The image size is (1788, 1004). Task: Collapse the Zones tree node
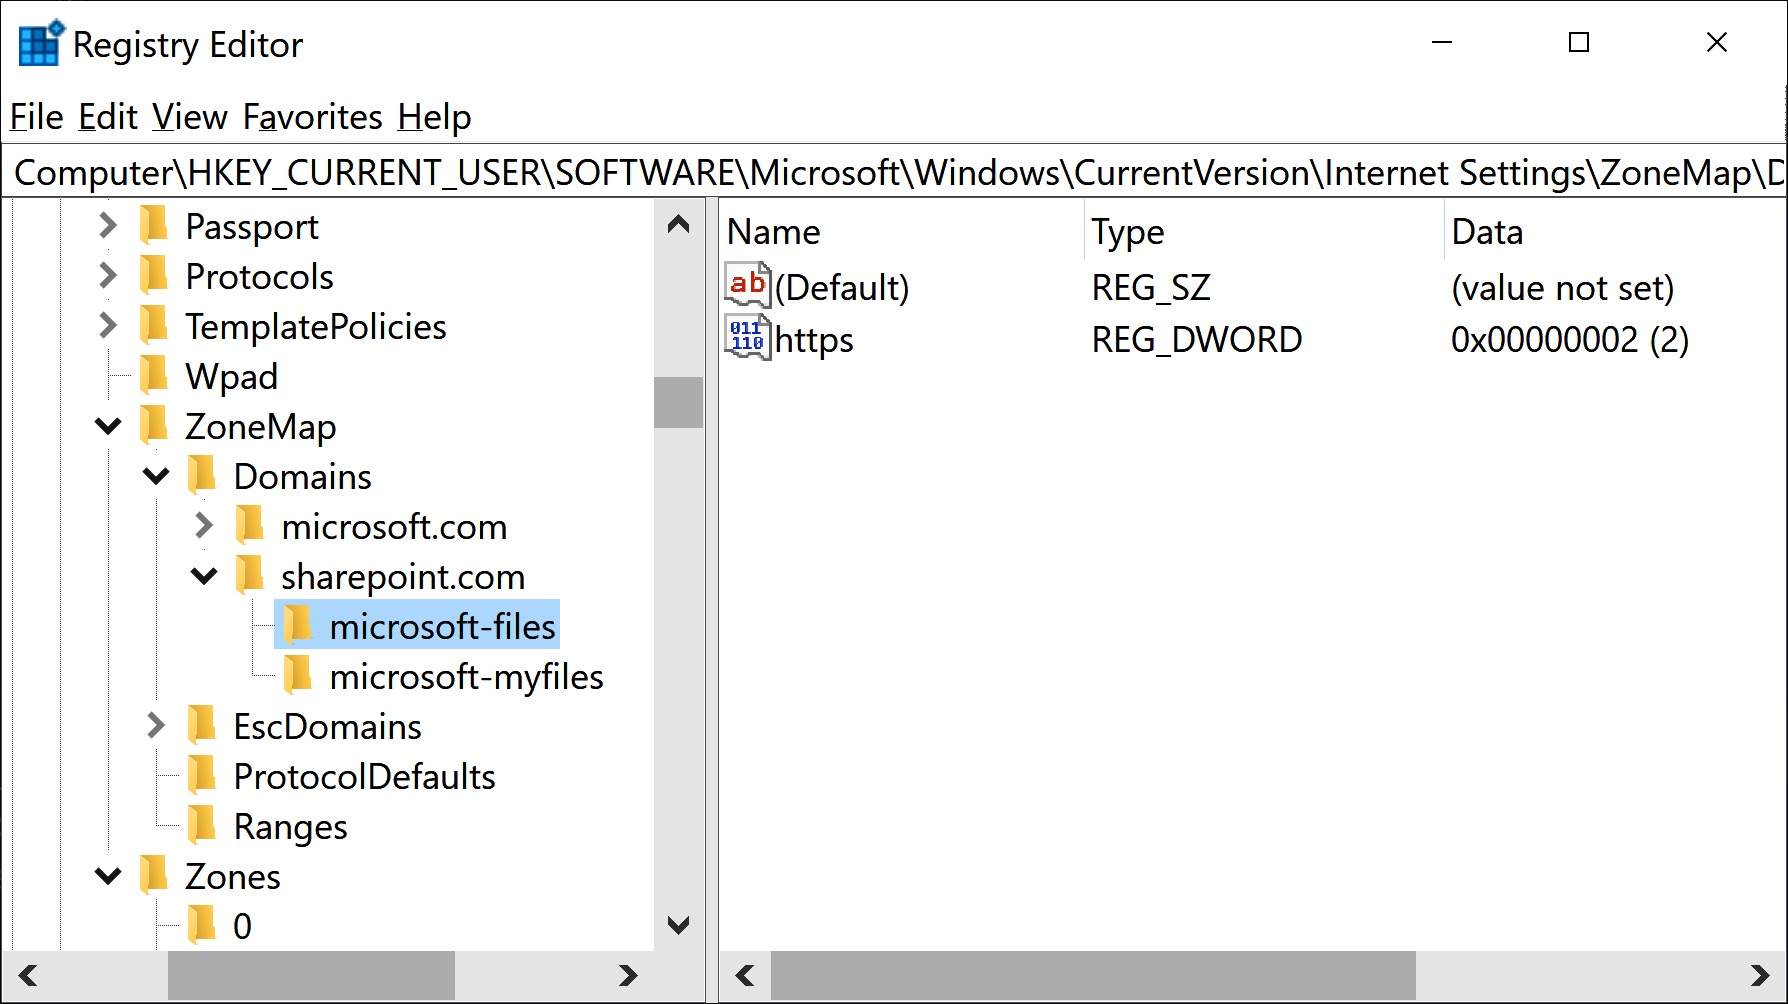[108, 876]
